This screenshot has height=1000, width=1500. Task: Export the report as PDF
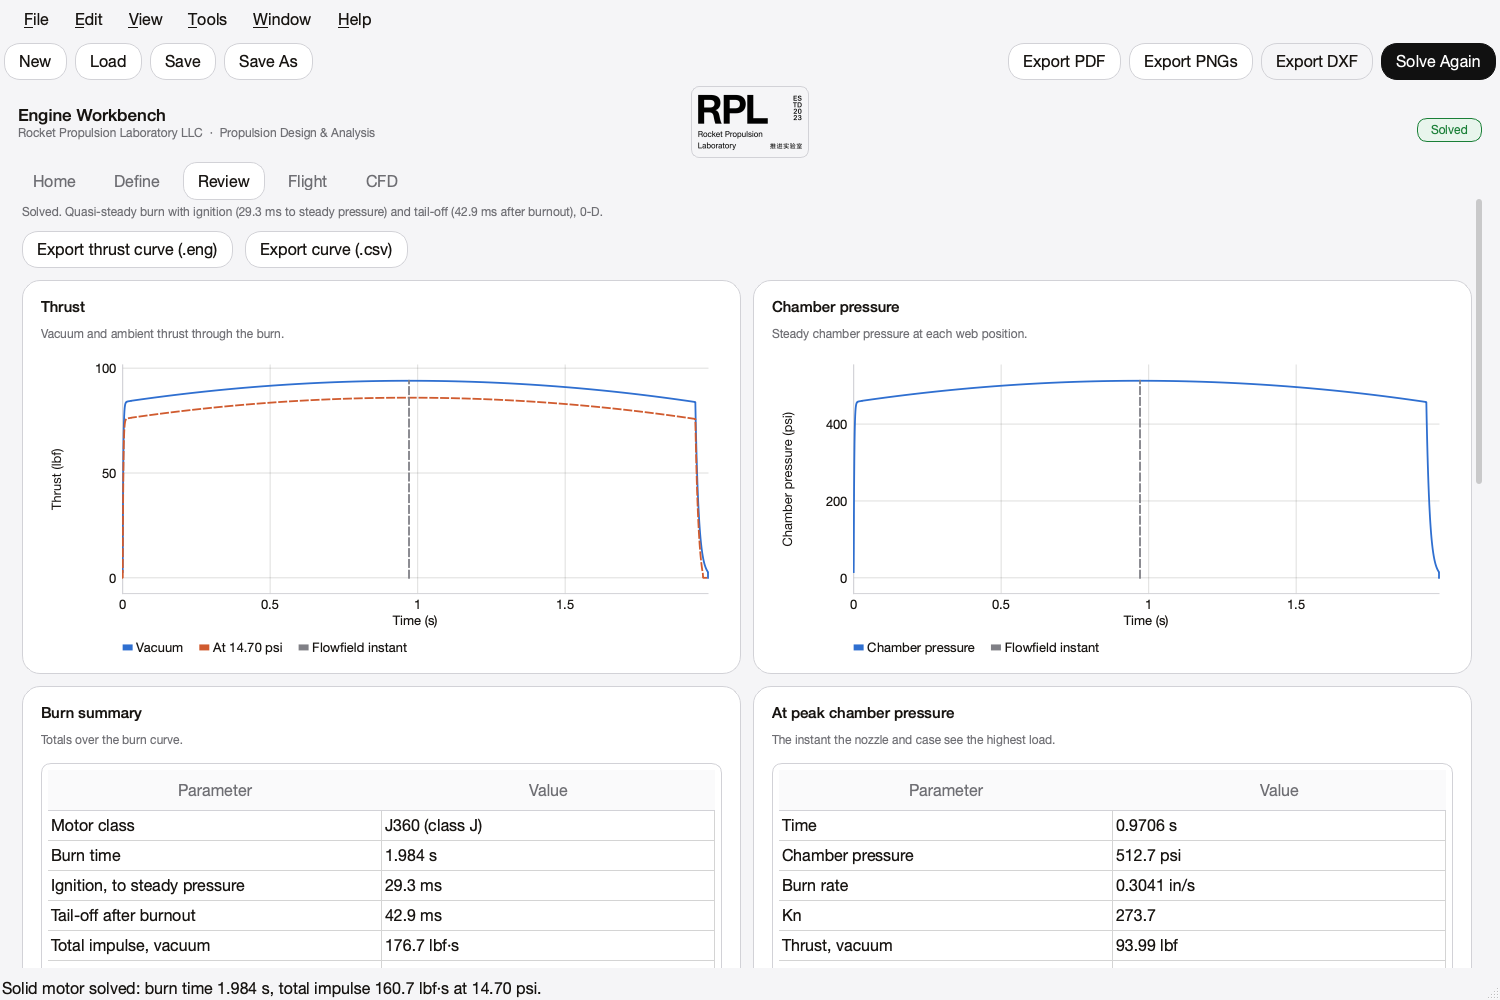1064,61
